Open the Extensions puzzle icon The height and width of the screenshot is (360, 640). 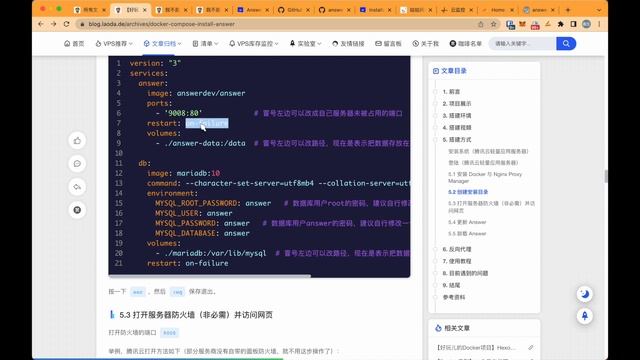coord(560,24)
